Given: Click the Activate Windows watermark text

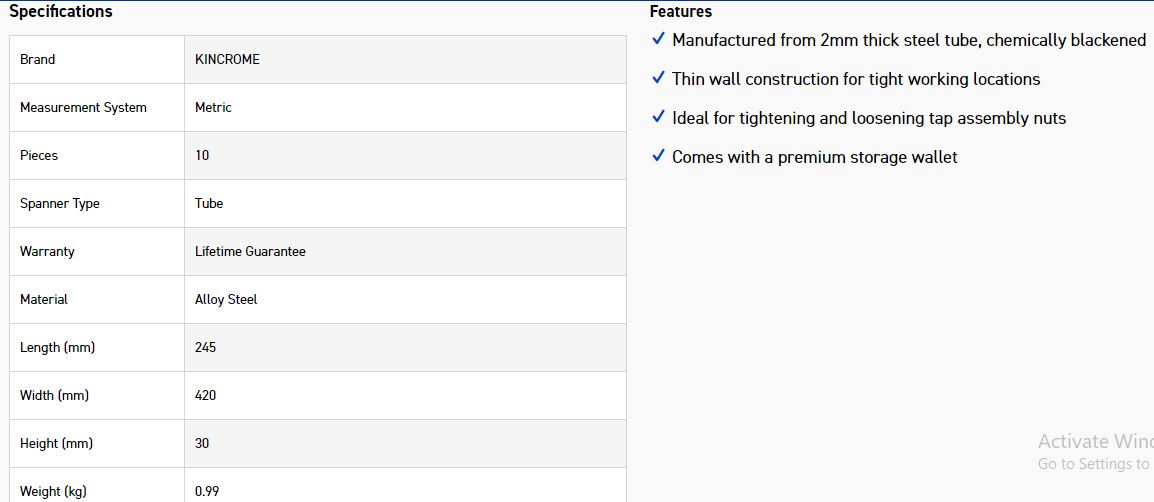Looking at the screenshot, I should coord(1096,442).
